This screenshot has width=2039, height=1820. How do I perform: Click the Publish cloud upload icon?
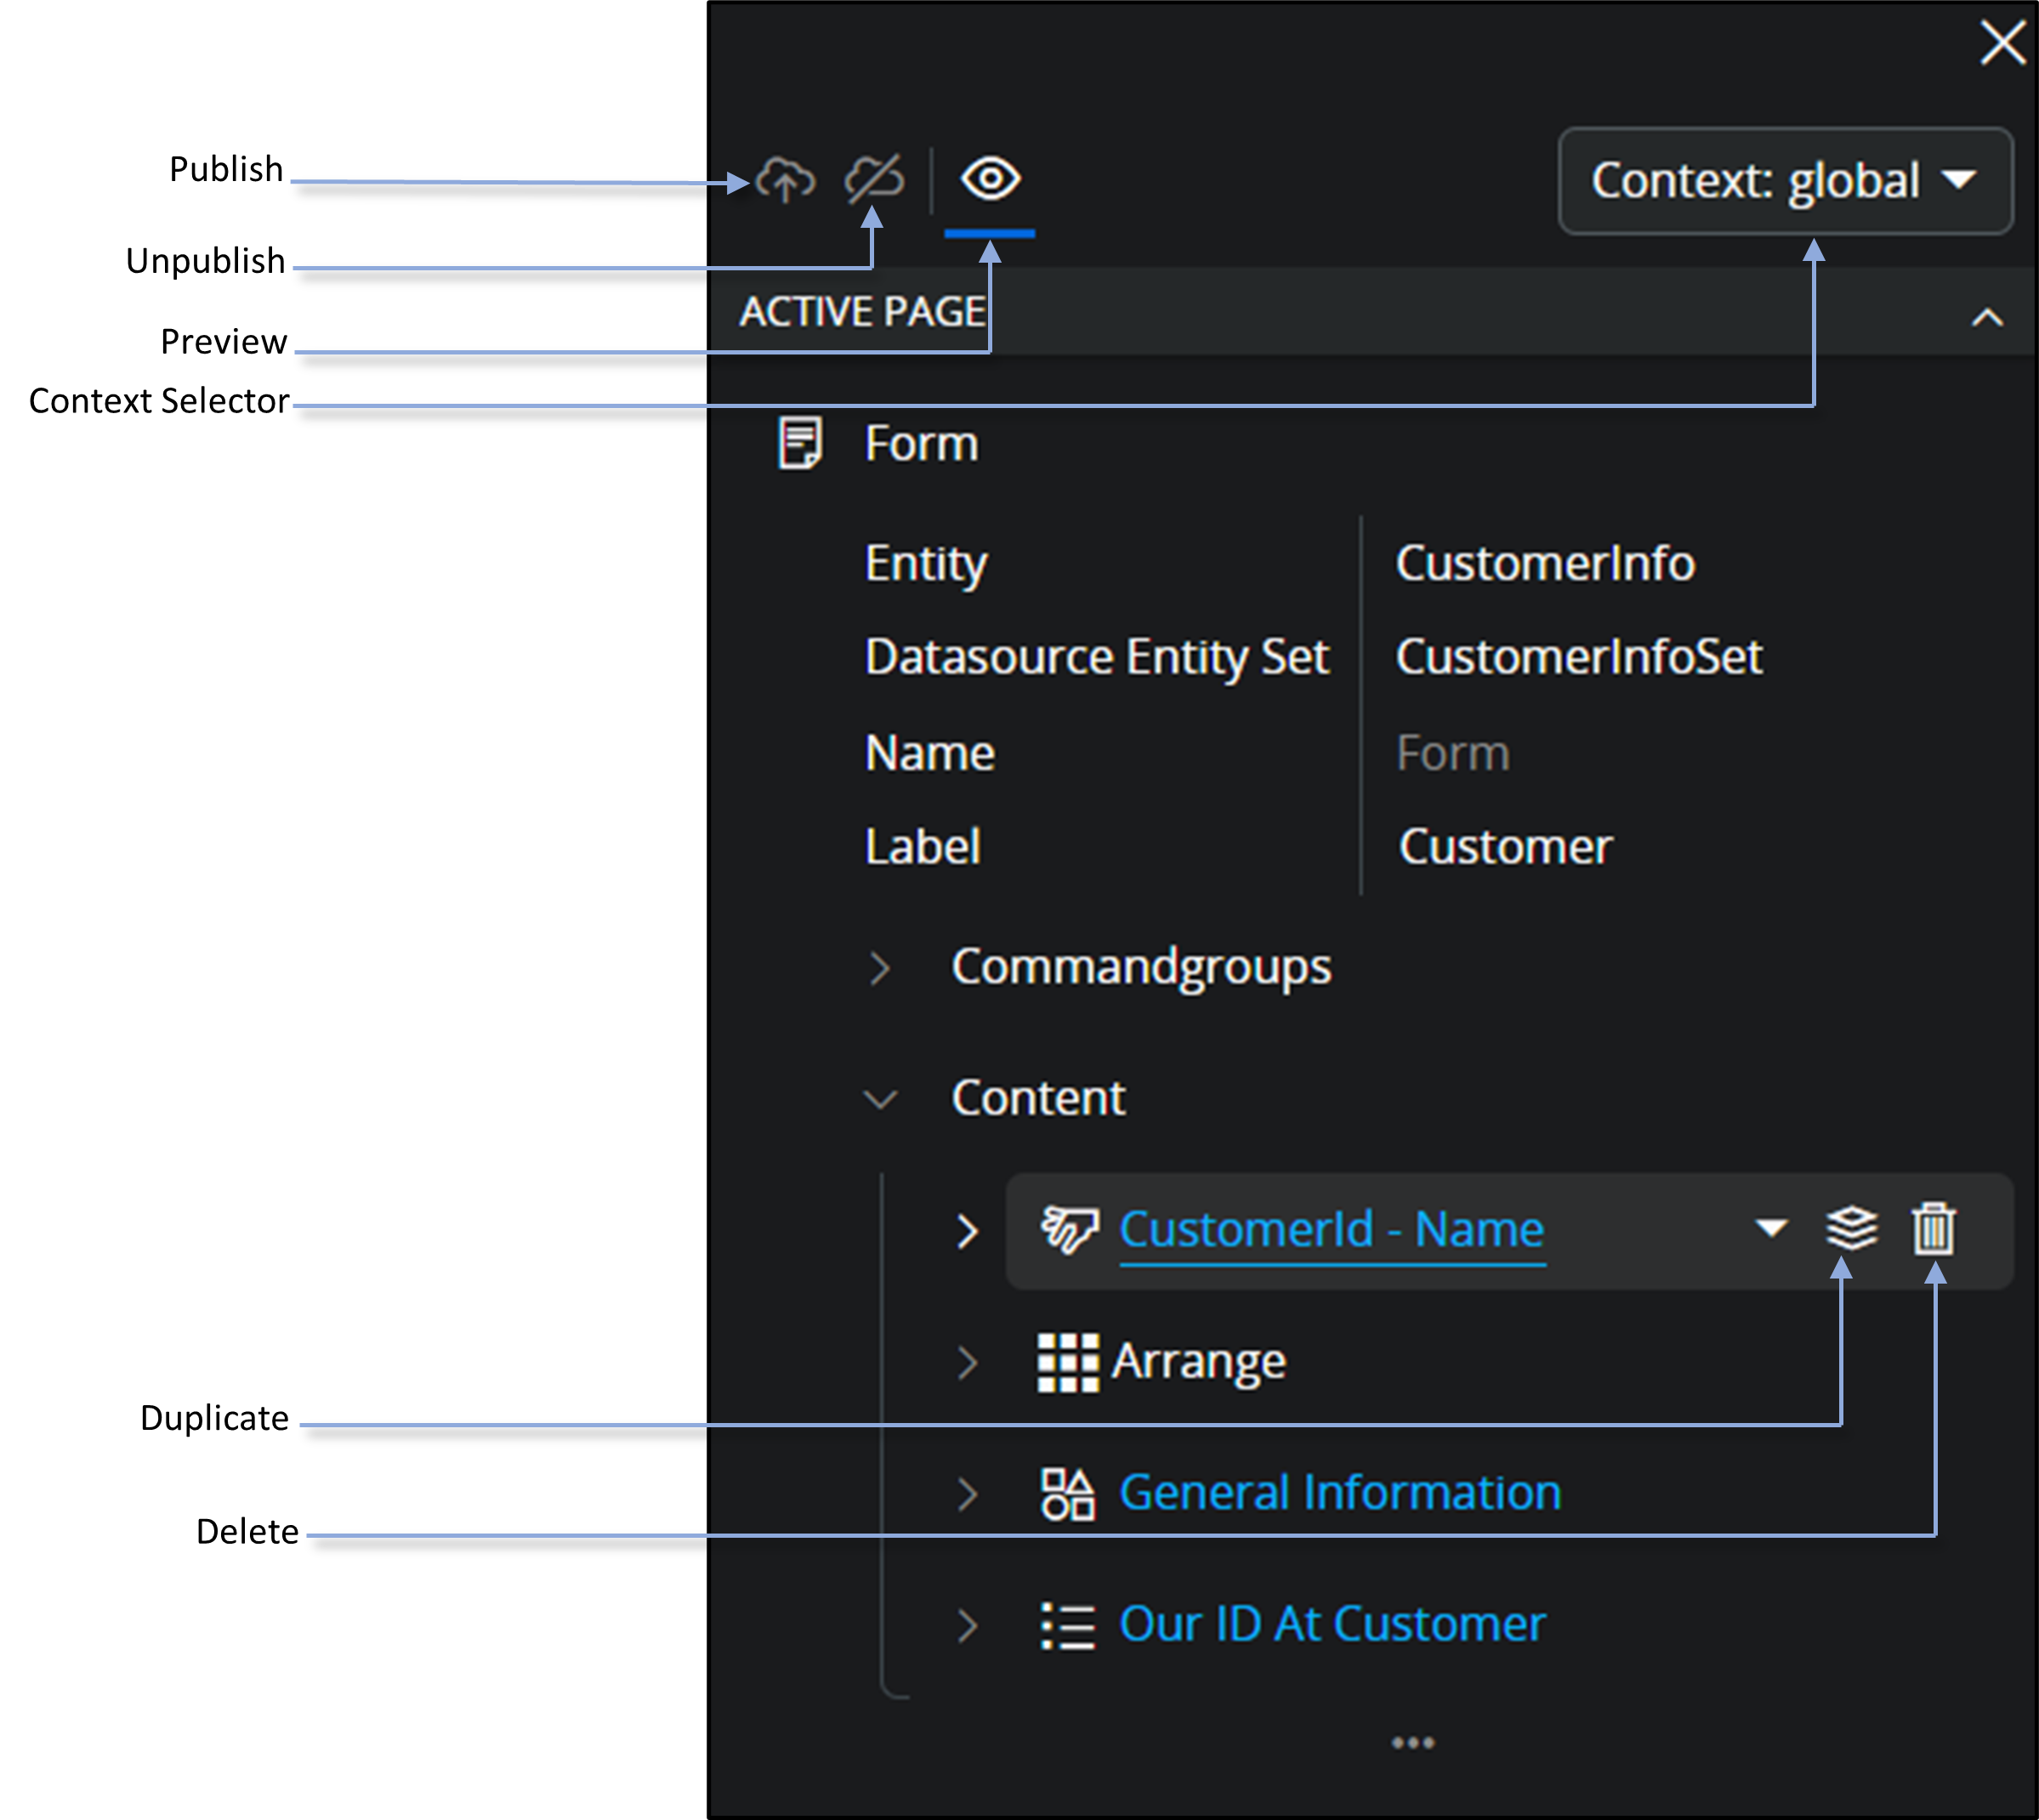pos(786,180)
